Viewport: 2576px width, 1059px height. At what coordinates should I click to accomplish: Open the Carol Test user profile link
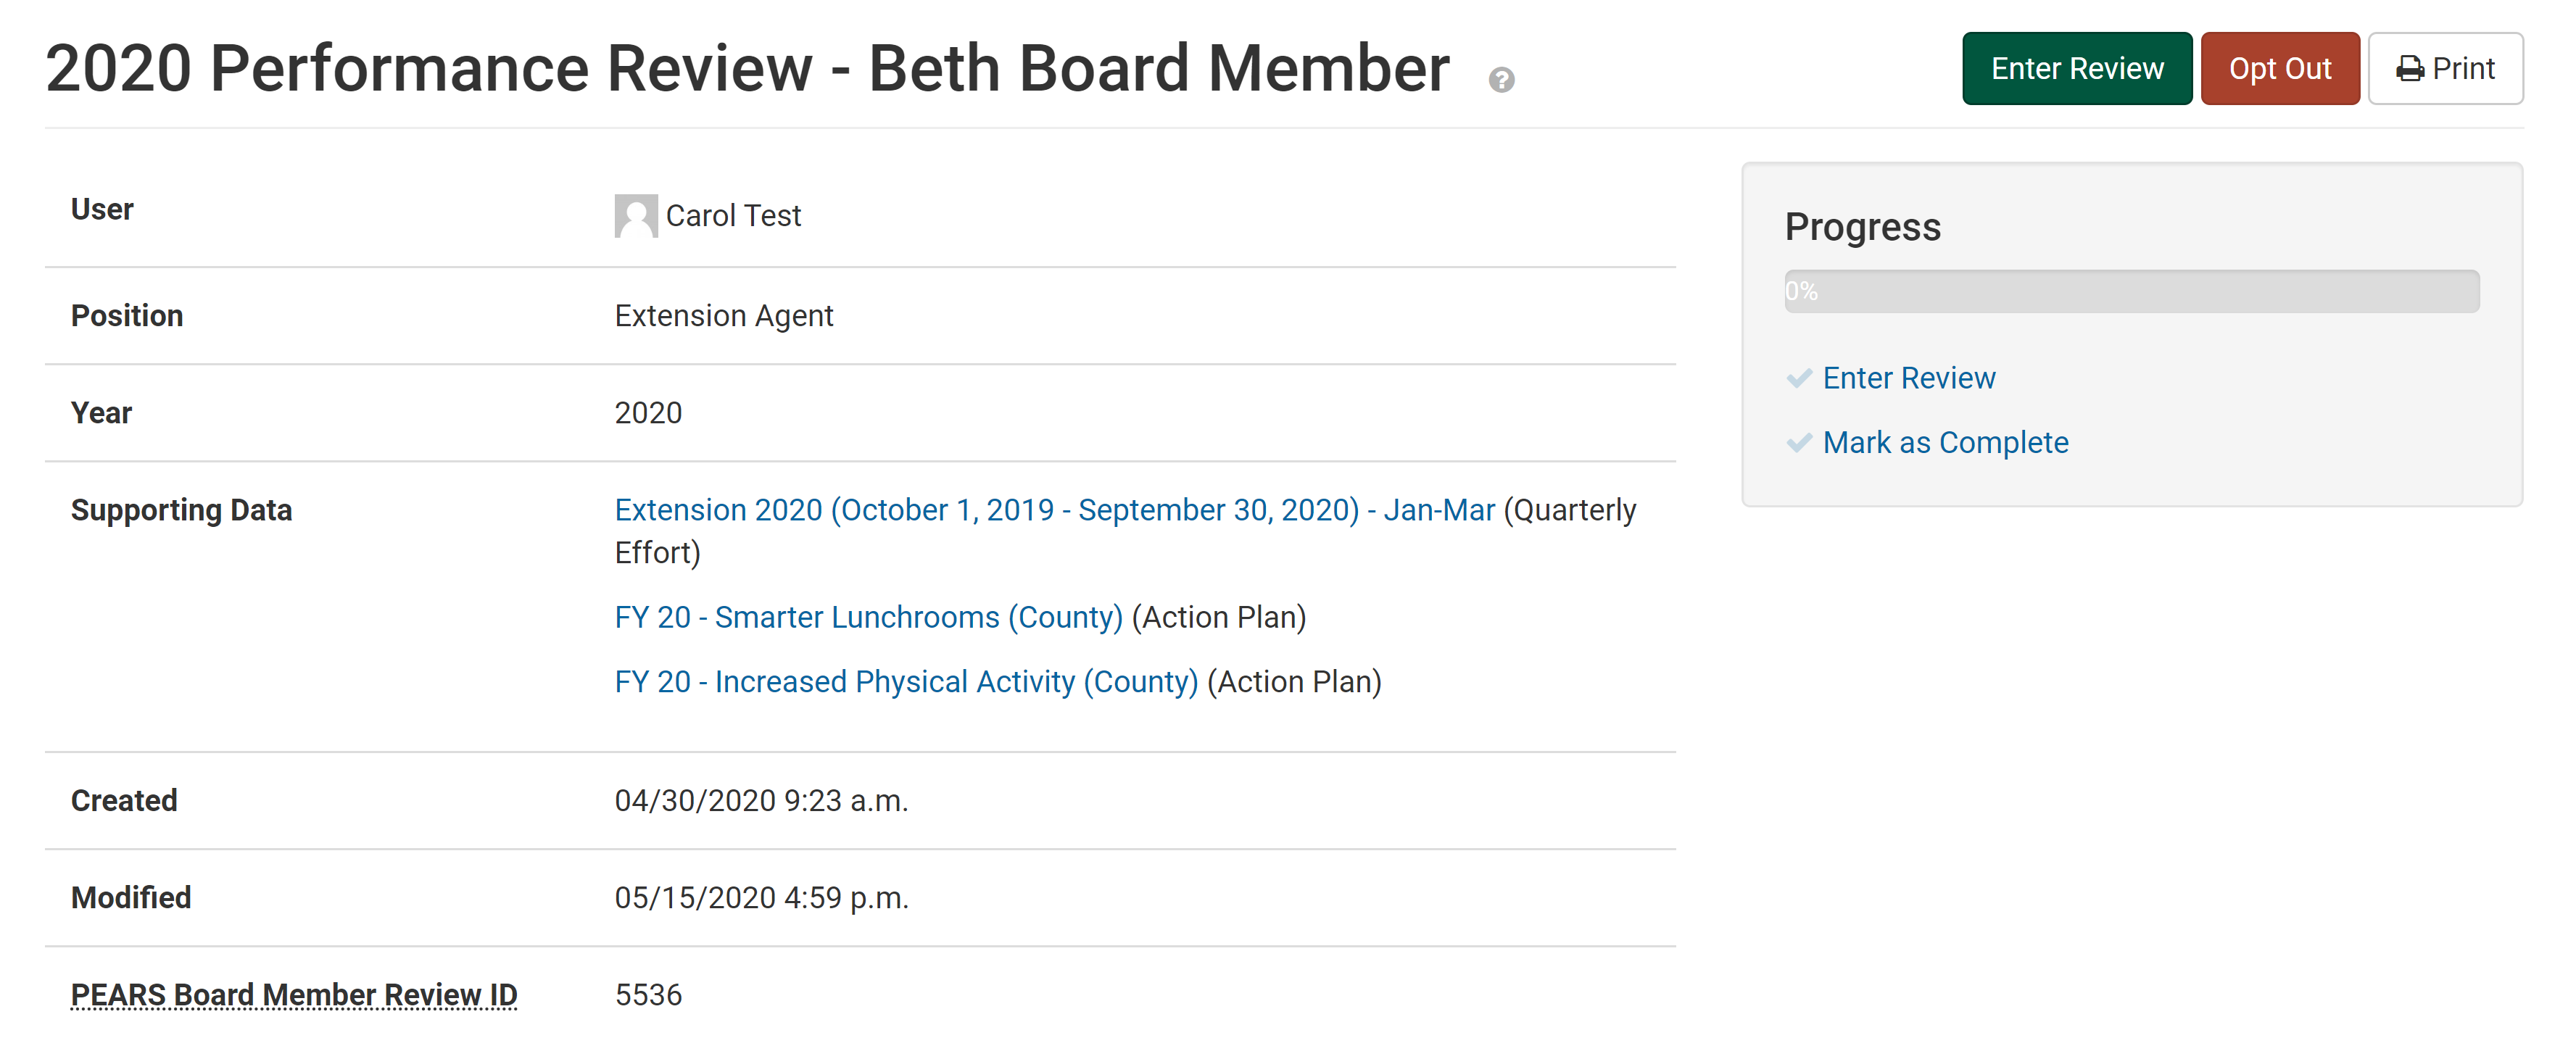(734, 215)
